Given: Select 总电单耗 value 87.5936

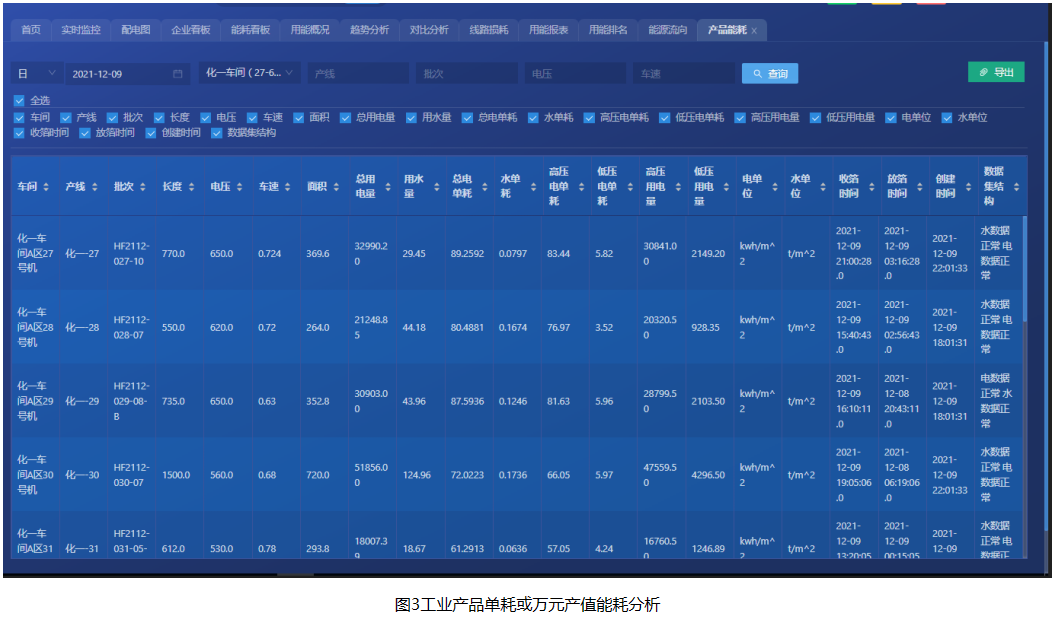Looking at the screenshot, I should pos(467,401).
